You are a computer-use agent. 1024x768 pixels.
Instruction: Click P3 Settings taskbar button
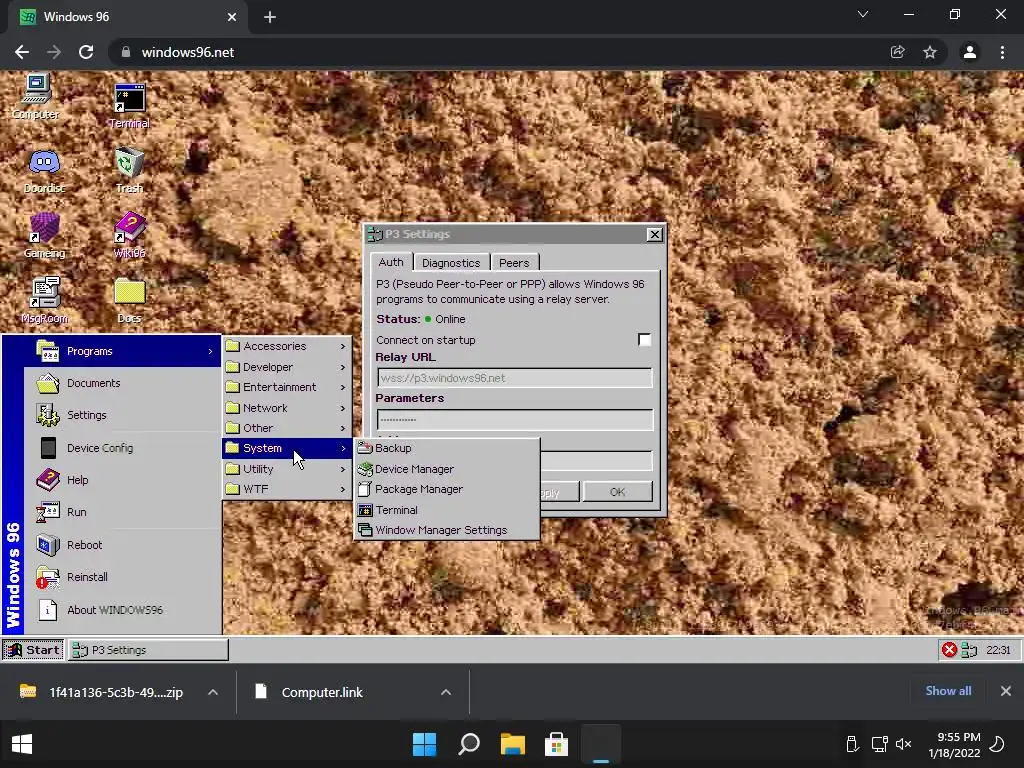tap(148, 650)
